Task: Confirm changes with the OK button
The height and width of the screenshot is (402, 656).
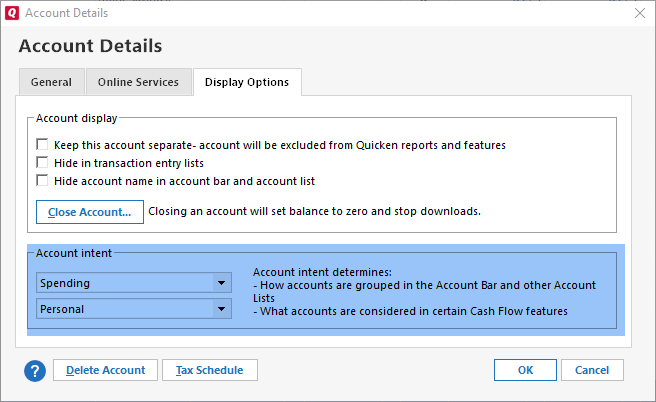Action: click(525, 370)
